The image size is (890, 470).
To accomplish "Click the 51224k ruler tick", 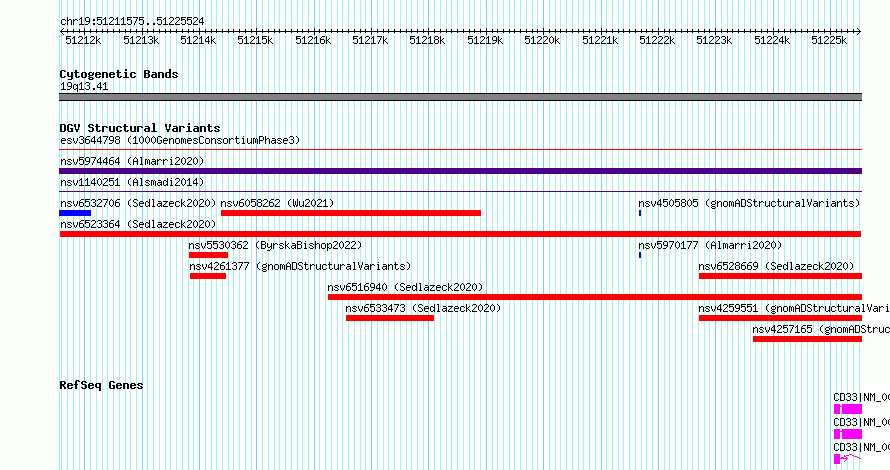I will tap(772, 40).
